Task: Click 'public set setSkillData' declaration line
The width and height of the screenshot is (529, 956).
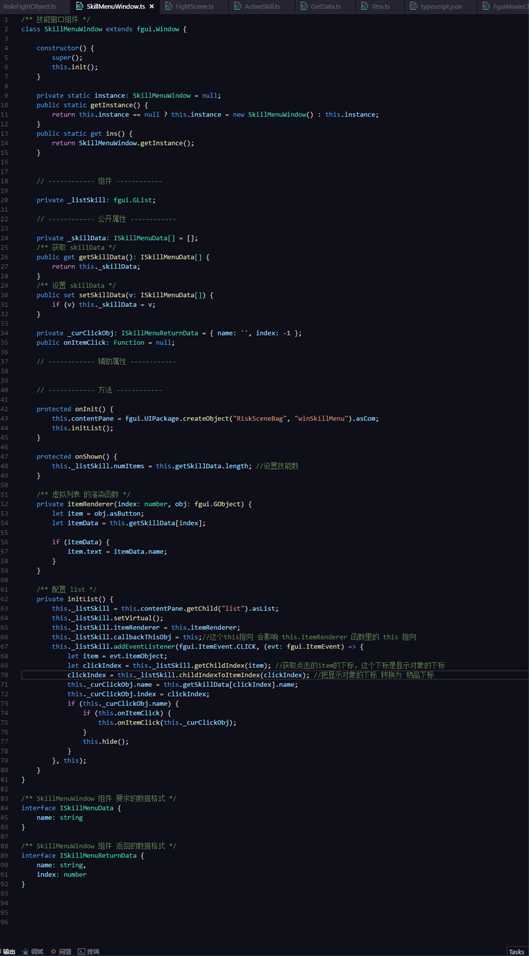Action: point(125,295)
